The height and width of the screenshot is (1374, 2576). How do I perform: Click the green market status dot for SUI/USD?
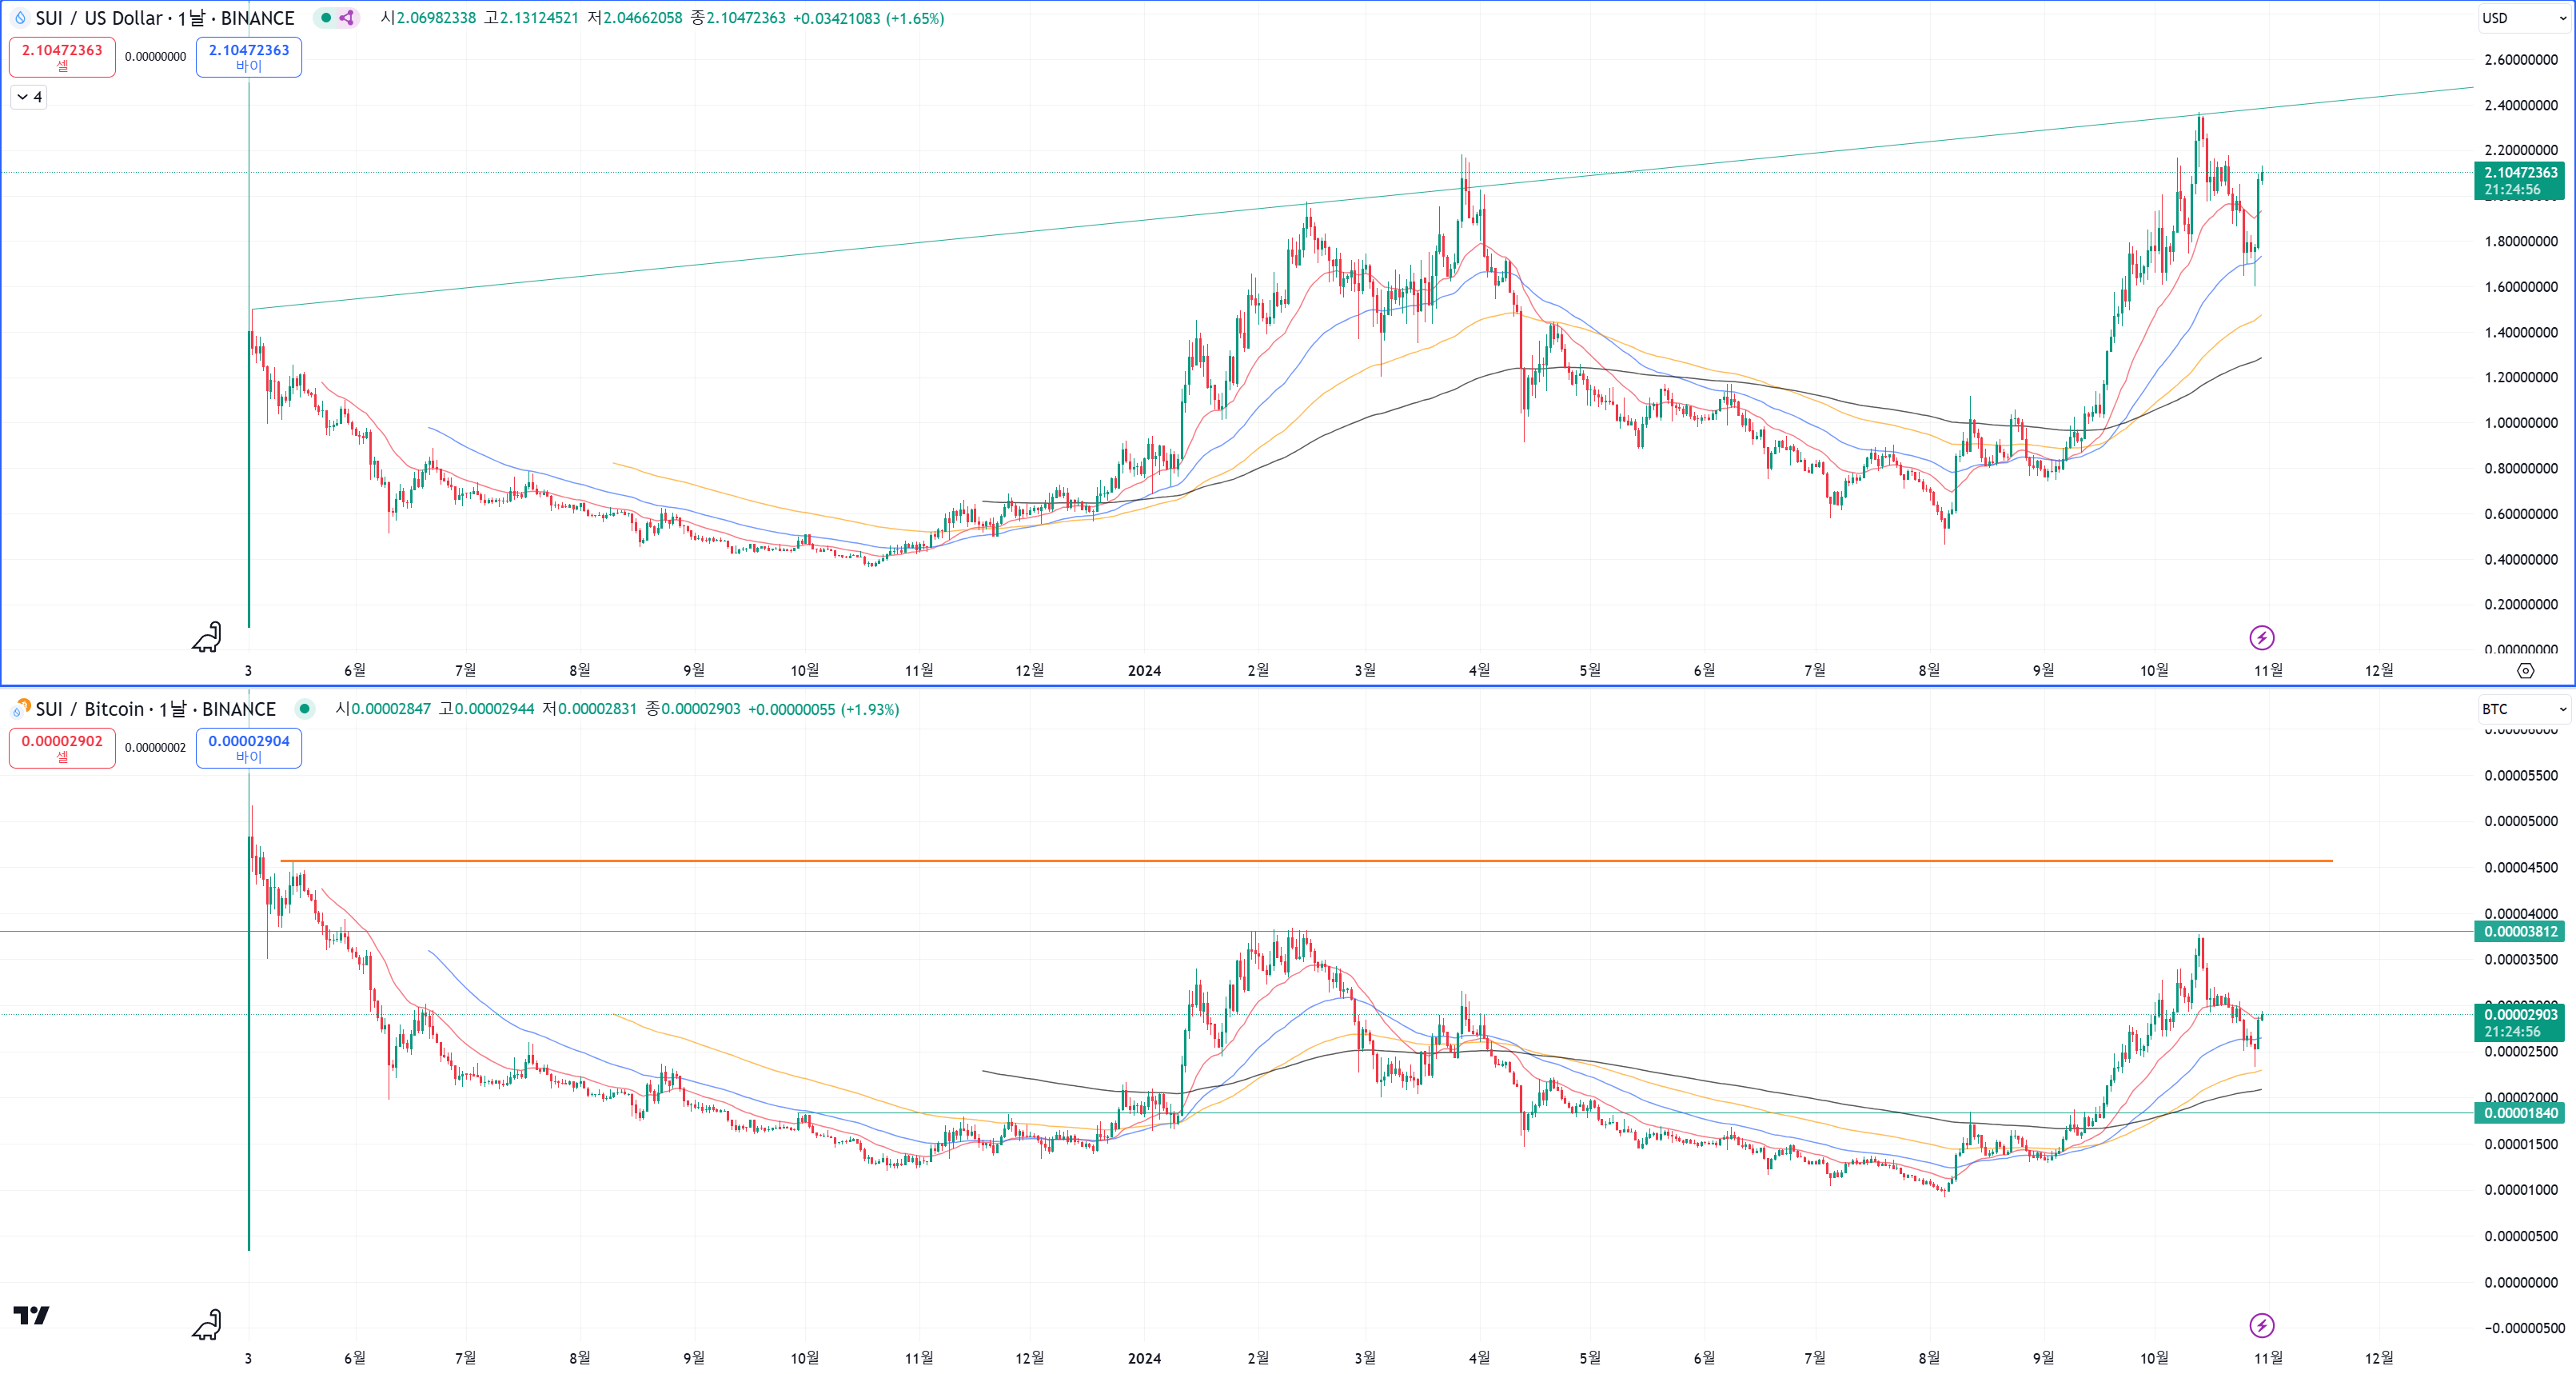(326, 18)
